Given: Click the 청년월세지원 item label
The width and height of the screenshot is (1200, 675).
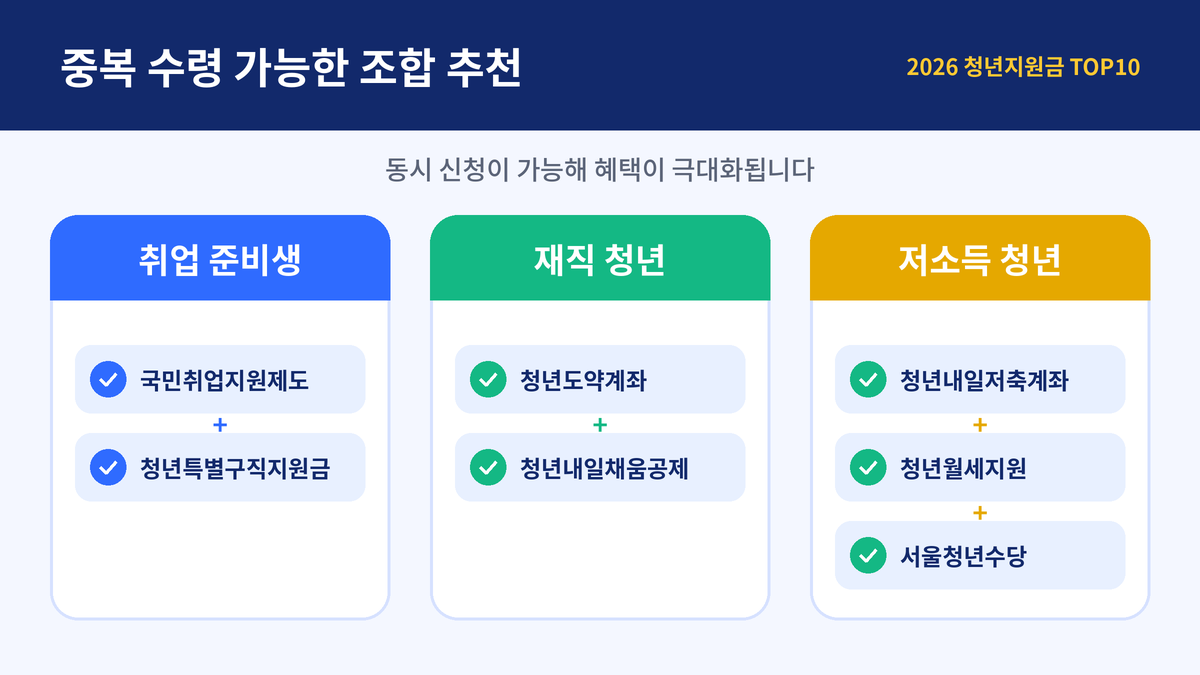Looking at the screenshot, I should click(x=963, y=467).
